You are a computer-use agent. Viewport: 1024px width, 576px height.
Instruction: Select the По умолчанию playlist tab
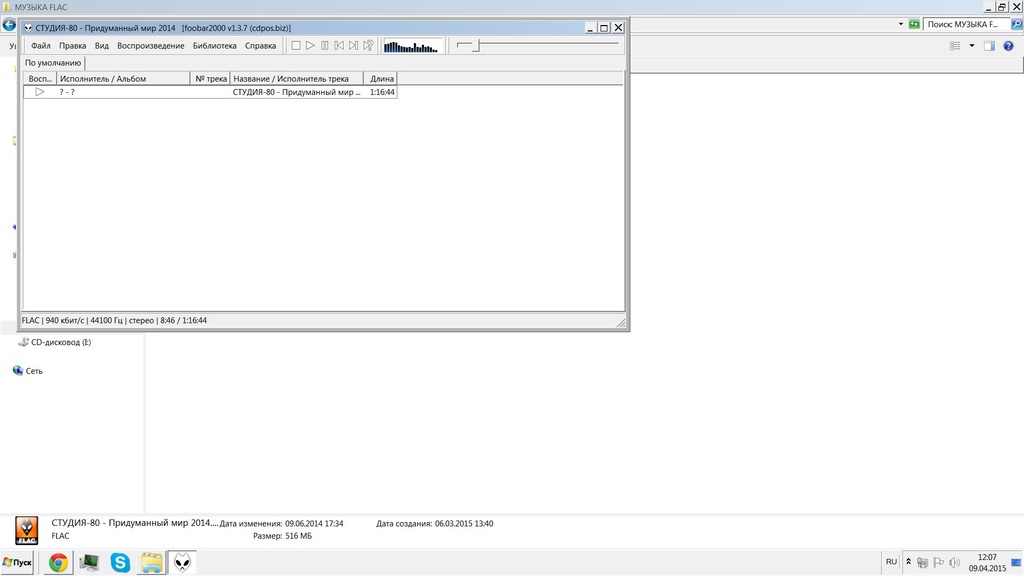(54, 63)
